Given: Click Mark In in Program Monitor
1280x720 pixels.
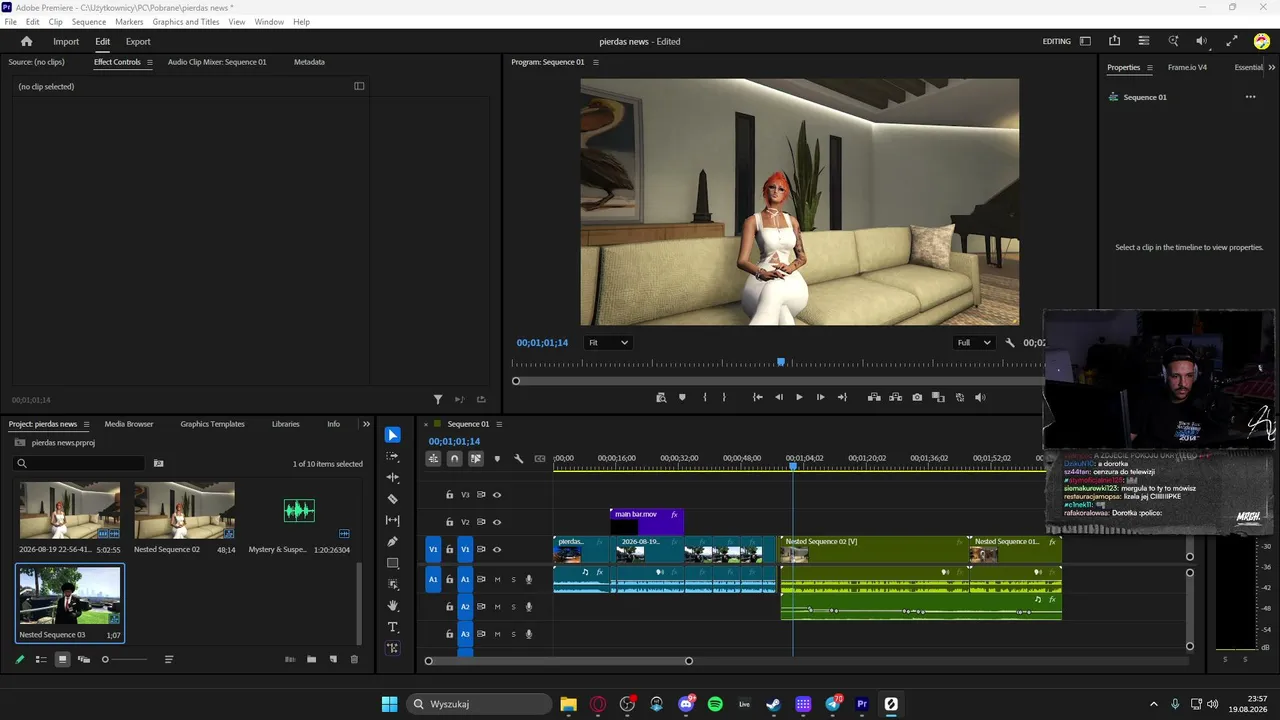Looking at the screenshot, I should (x=705, y=397).
